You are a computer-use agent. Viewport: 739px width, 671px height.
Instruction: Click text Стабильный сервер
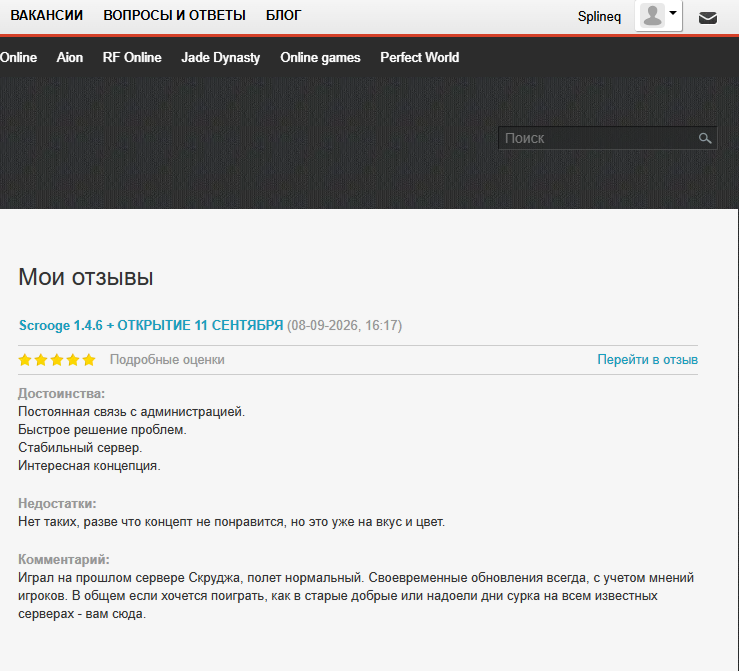(x=80, y=448)
